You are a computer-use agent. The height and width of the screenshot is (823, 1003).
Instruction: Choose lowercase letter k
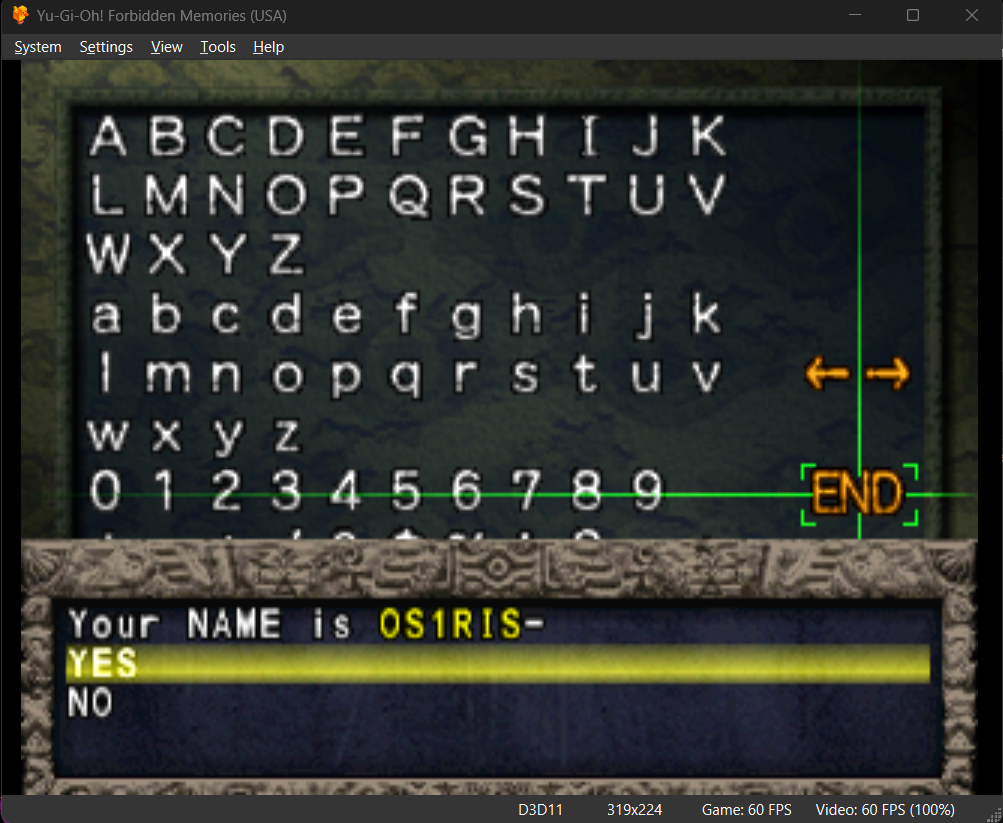tap(706, 313)
